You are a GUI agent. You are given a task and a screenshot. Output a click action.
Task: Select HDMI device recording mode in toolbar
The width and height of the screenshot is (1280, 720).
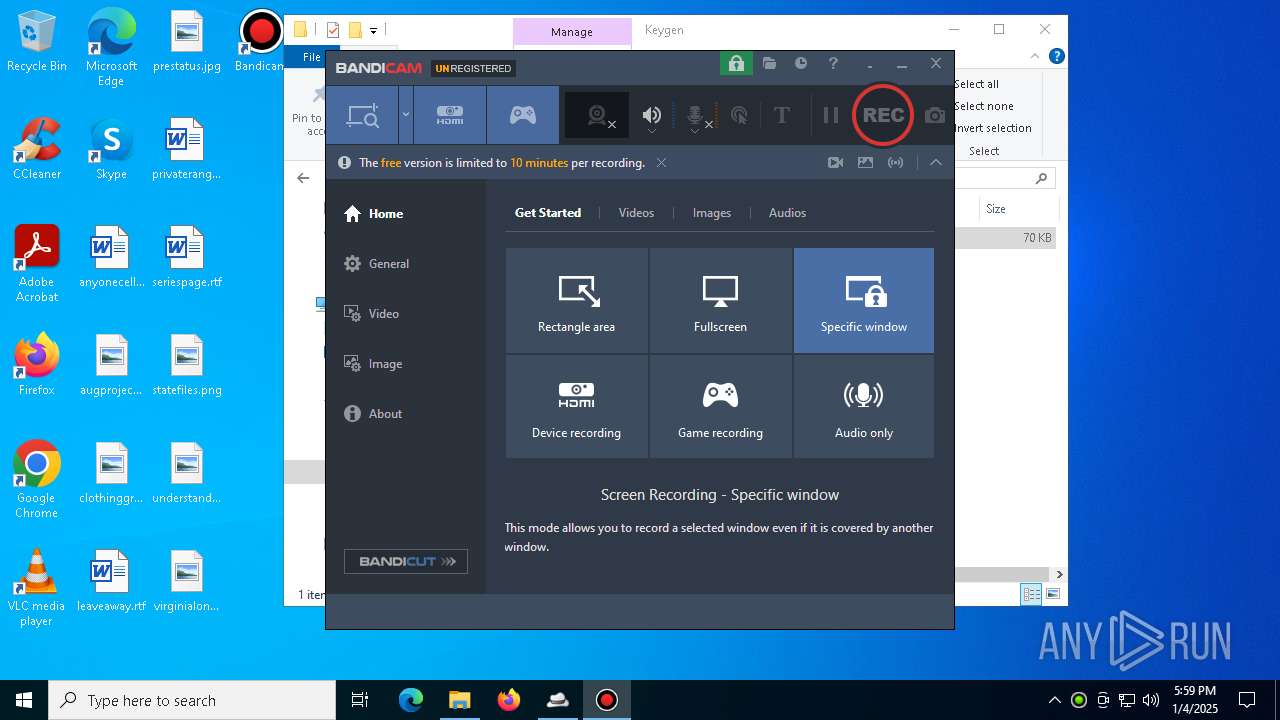coord(450,115)
